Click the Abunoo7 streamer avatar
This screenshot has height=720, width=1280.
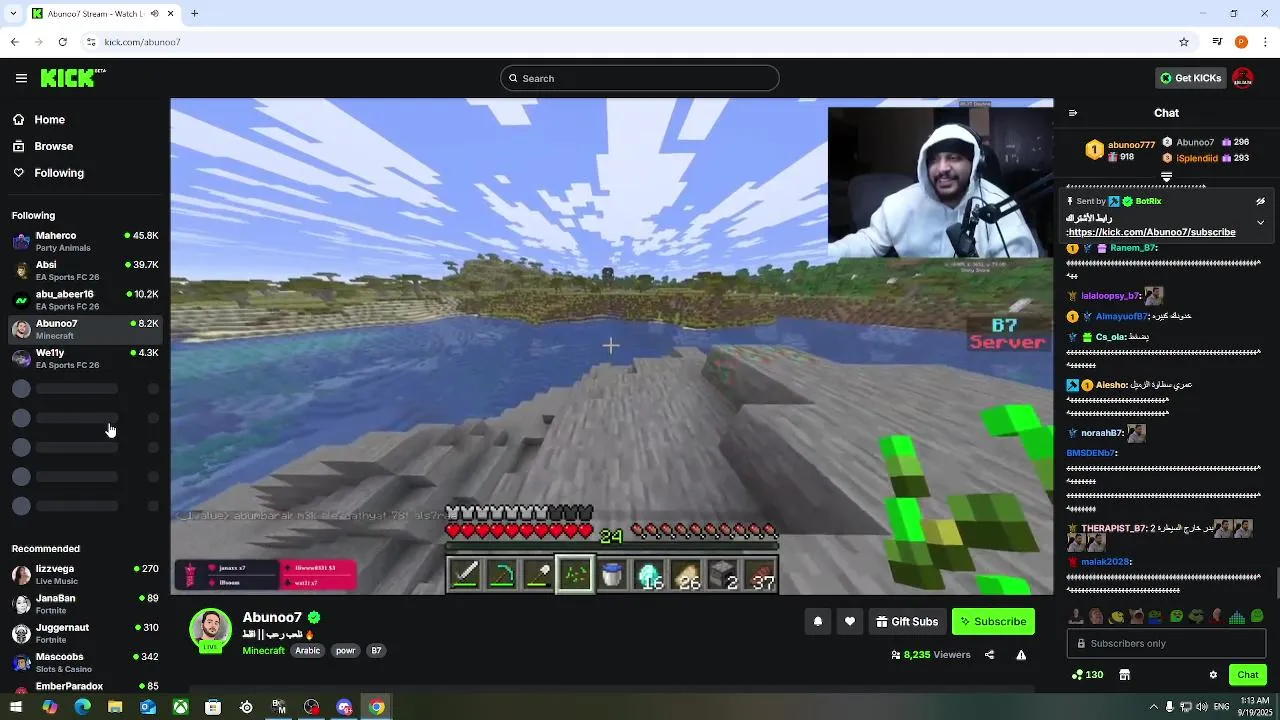211,629
